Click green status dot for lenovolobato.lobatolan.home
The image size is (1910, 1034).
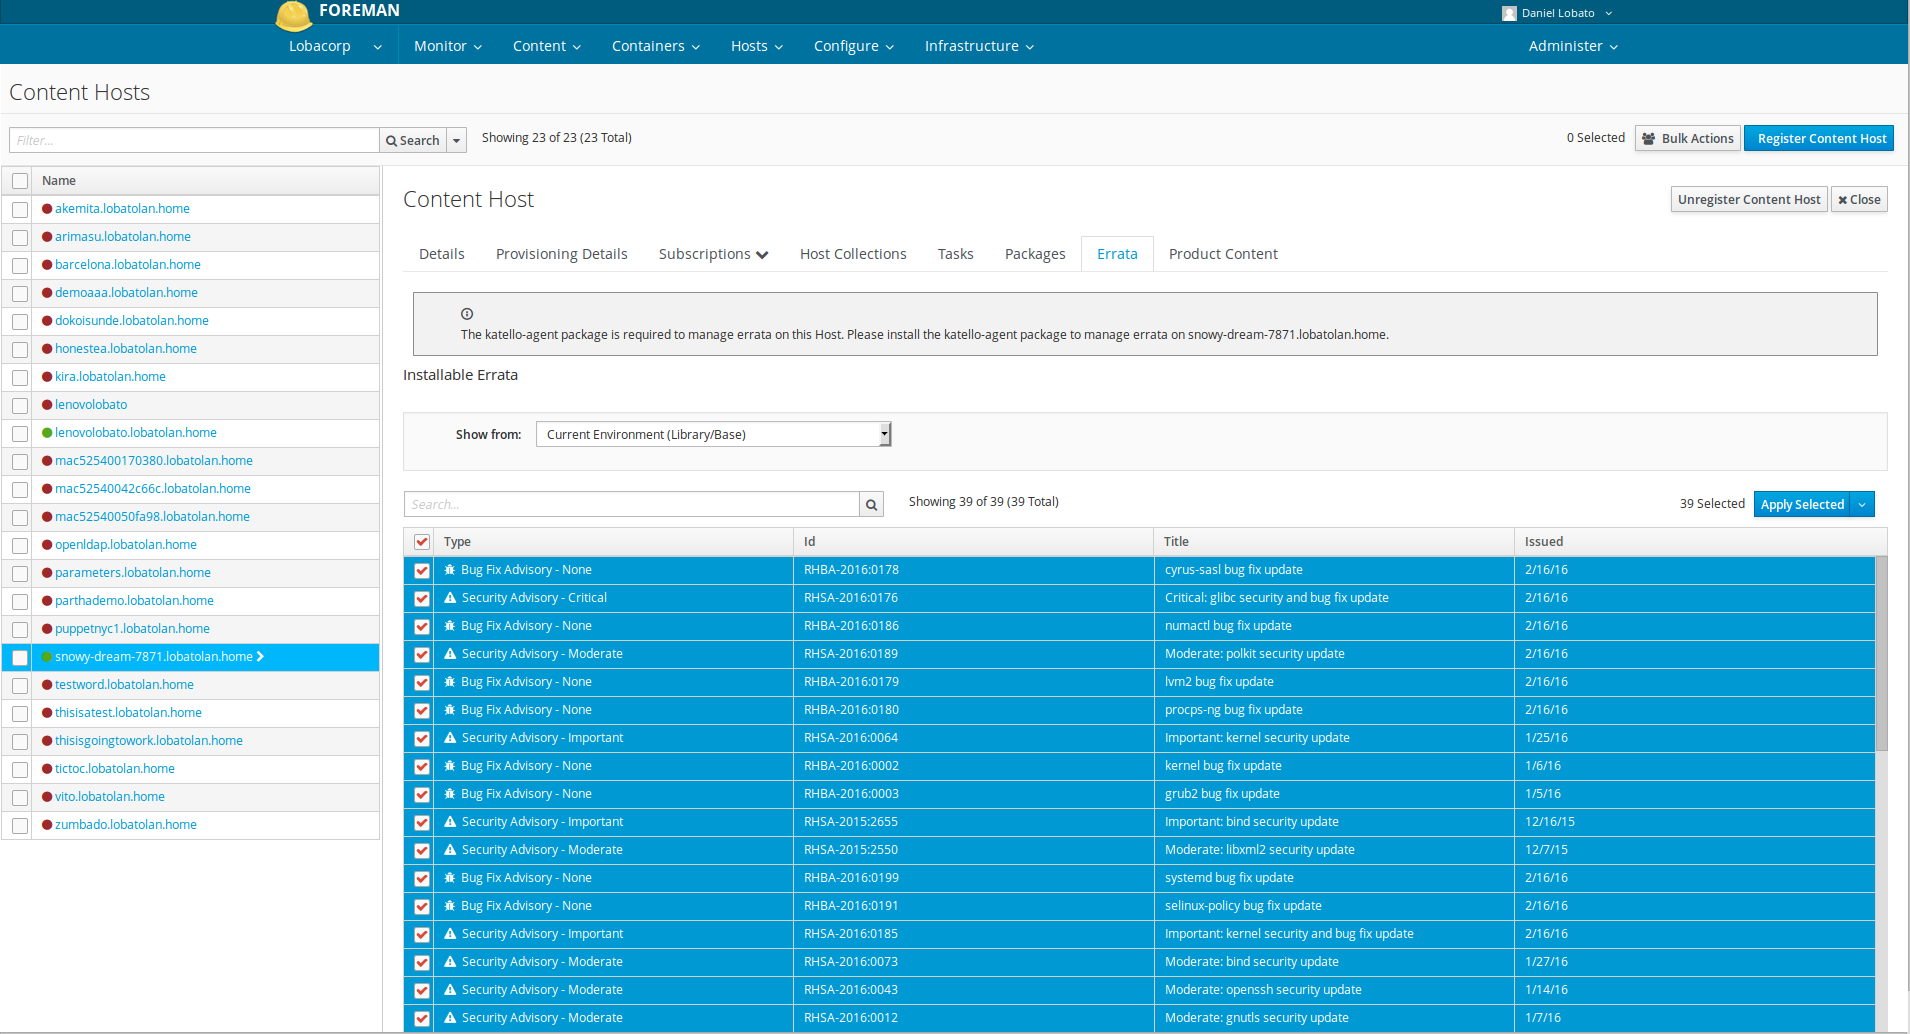pyautogui.click(x=47, y=433)
